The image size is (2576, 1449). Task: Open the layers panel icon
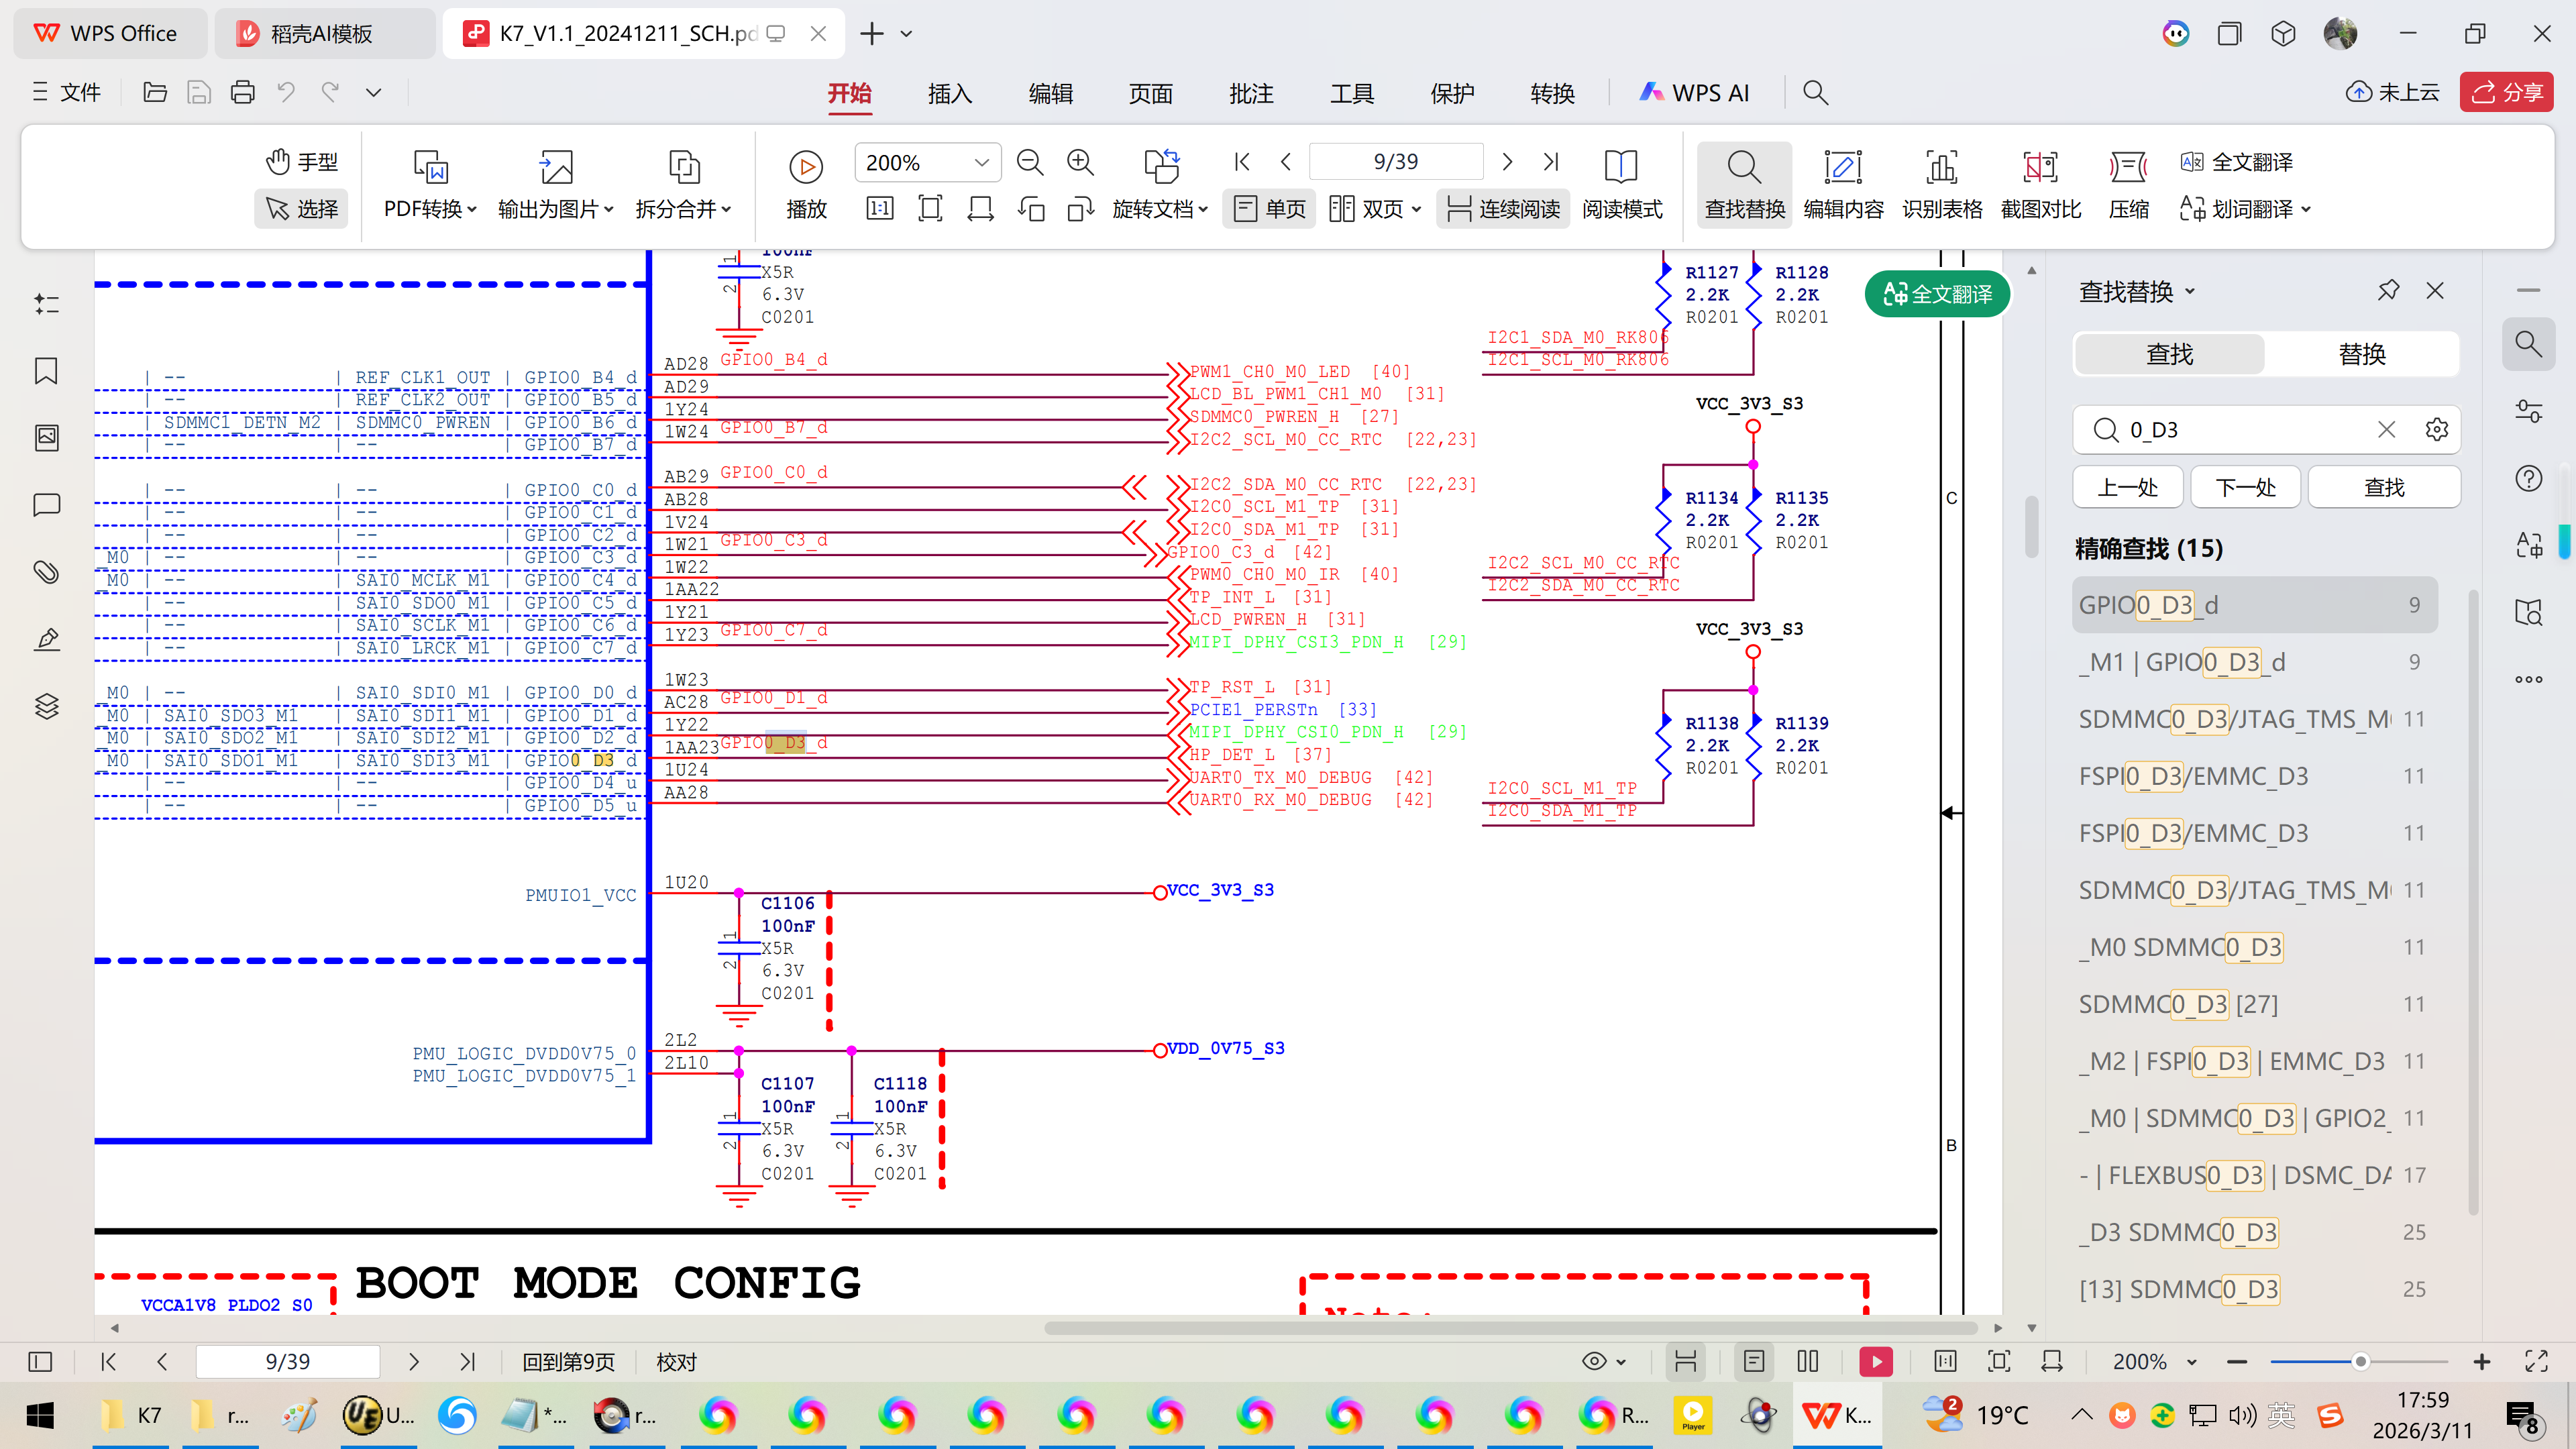(x=46, y=706)
